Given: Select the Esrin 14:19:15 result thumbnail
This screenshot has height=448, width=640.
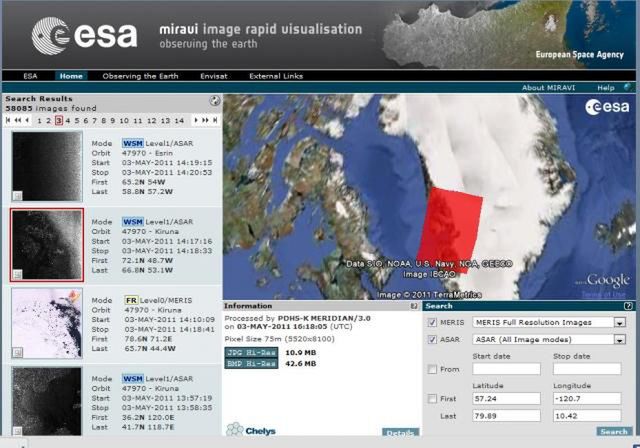Looking at the screenshot, I should pyautogui.click(x=47, y=166).
